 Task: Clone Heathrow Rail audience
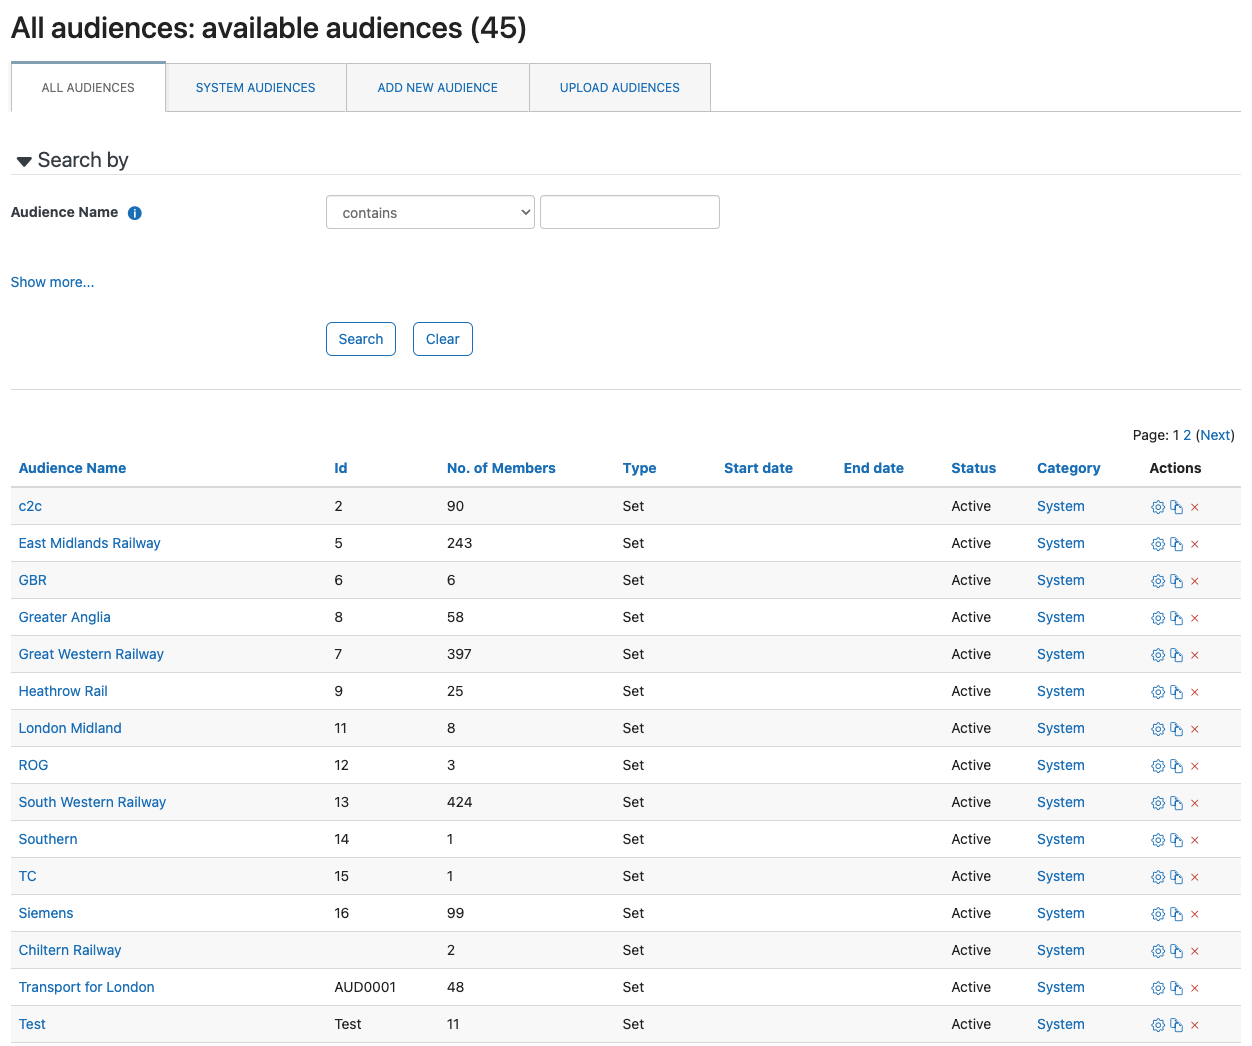(1177, 692)
